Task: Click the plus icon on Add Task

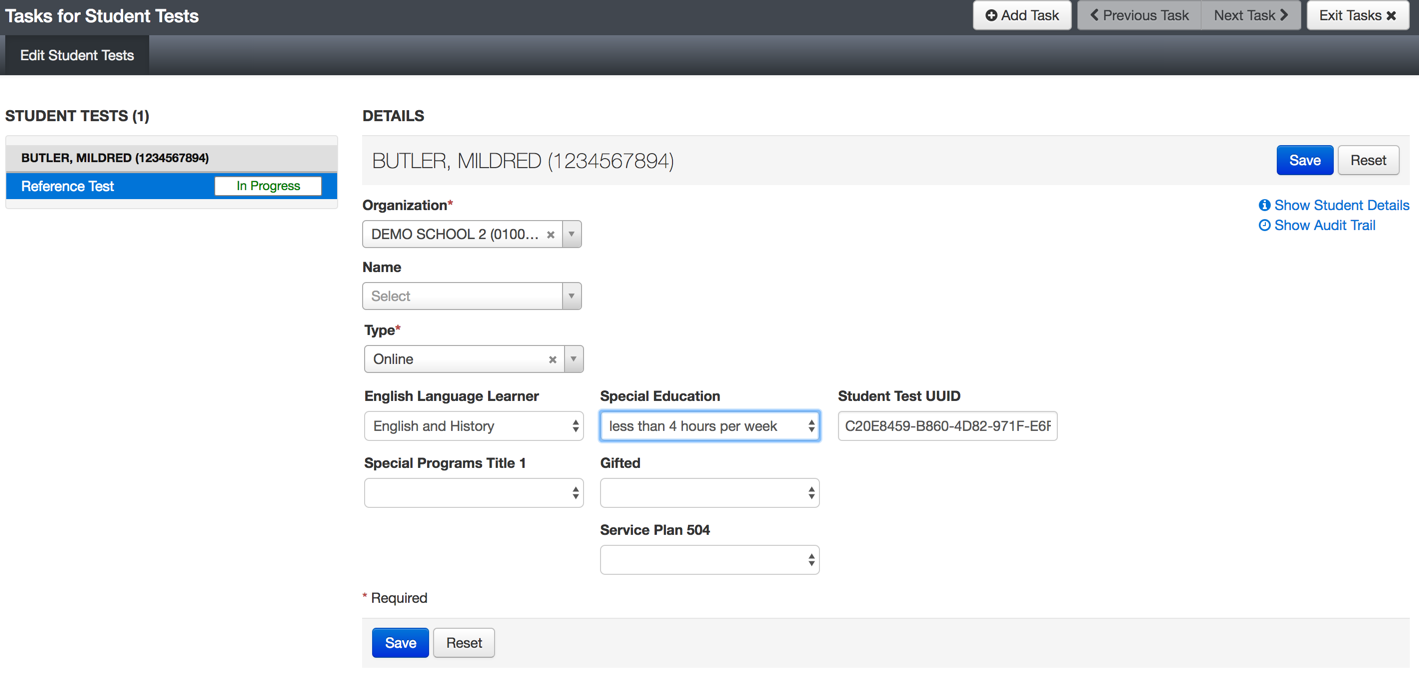Action: [x=991, y=15]
